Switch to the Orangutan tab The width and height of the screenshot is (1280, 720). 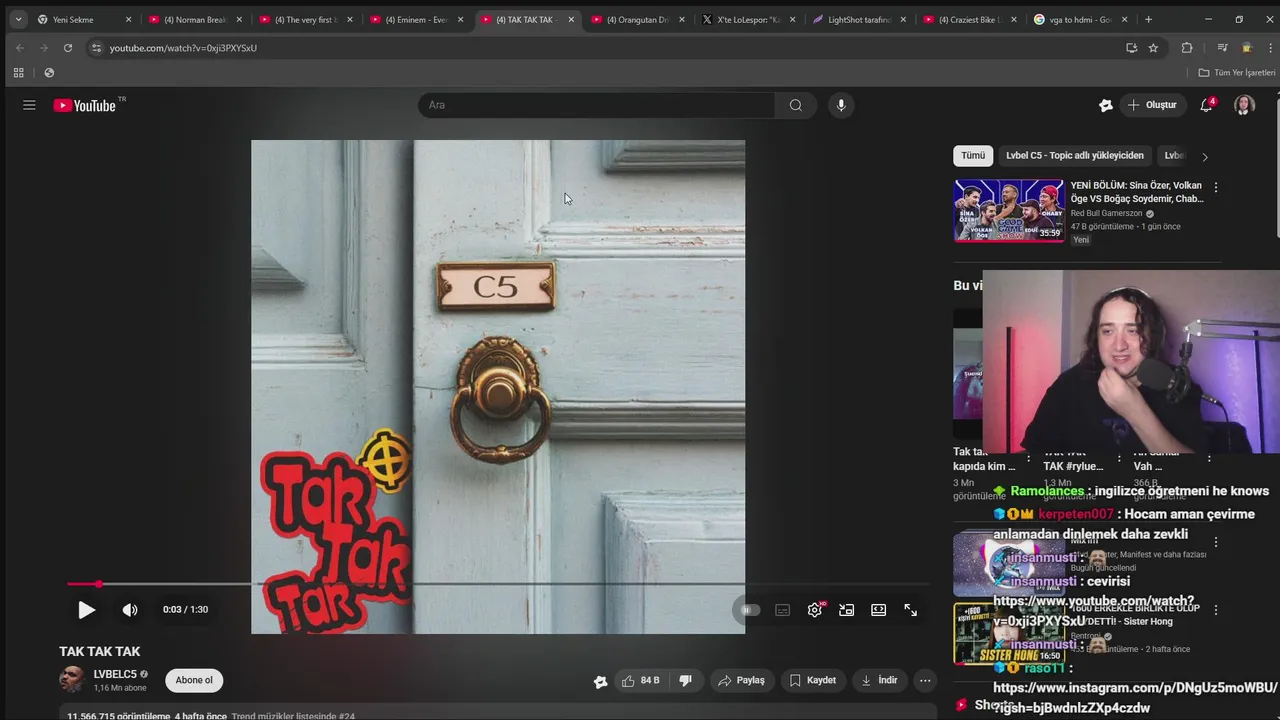pos(638,19)
